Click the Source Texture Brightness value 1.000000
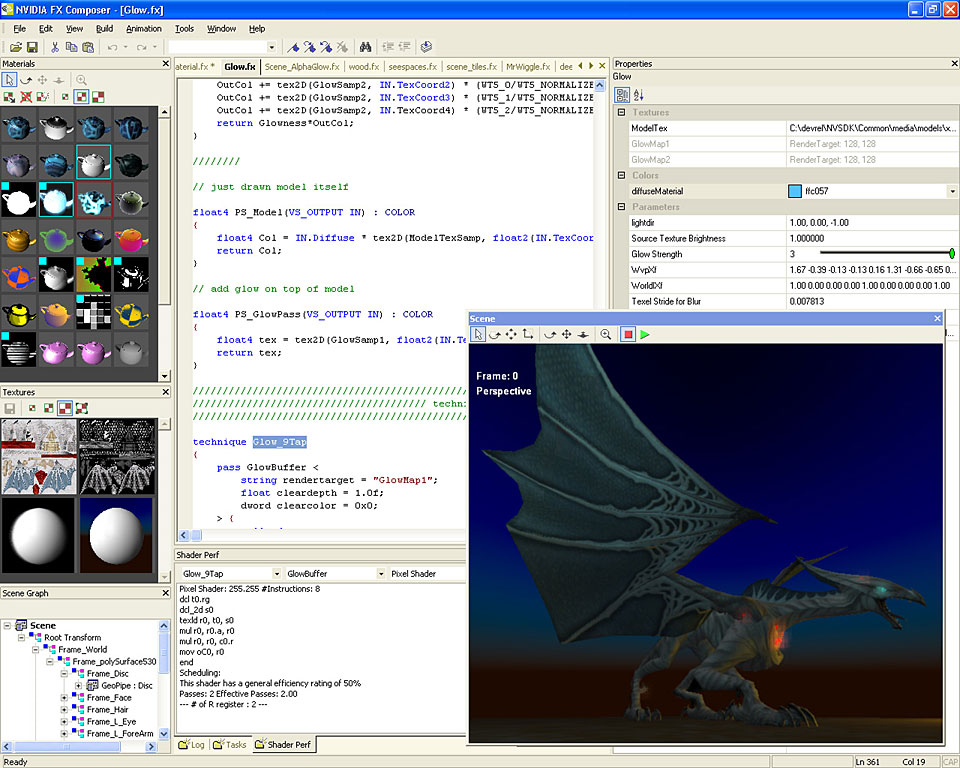Image resolution: width=960 pixels, height=768 pixels. coord(807,238)
